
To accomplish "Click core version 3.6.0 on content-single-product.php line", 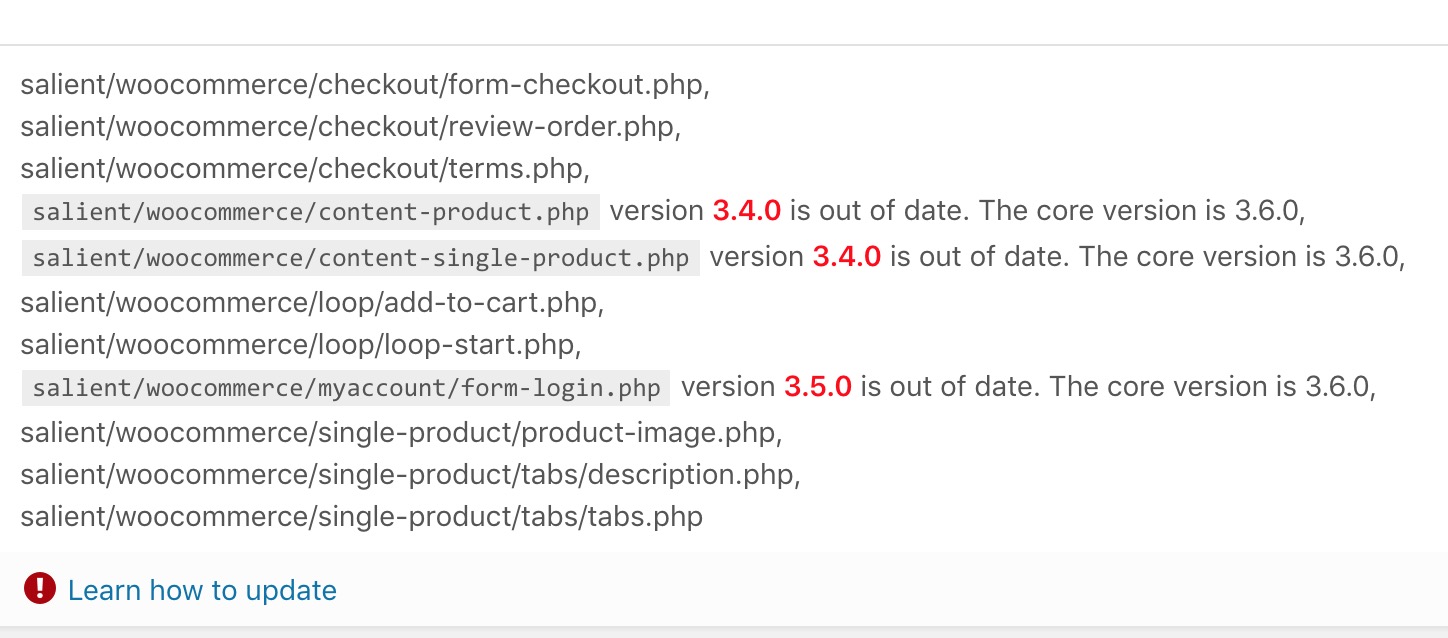I will pyautogui.click(x=1368, y=257).
